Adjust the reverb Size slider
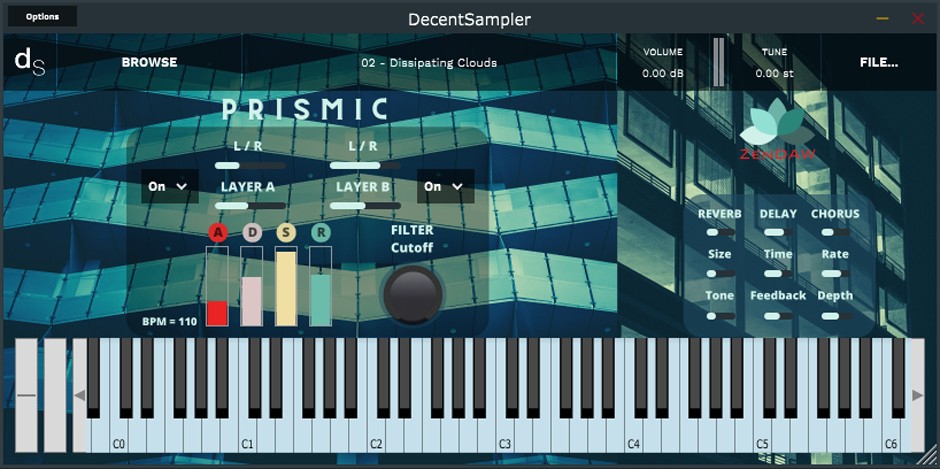The image size is (940, 469). click(720, 273)
